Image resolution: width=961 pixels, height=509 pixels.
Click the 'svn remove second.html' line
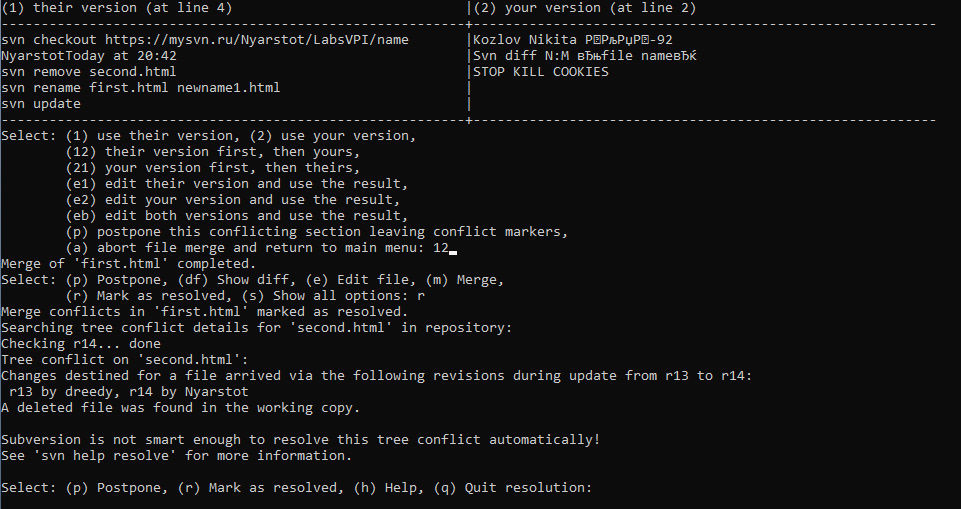pyautogui.click(x=89, y=72)
